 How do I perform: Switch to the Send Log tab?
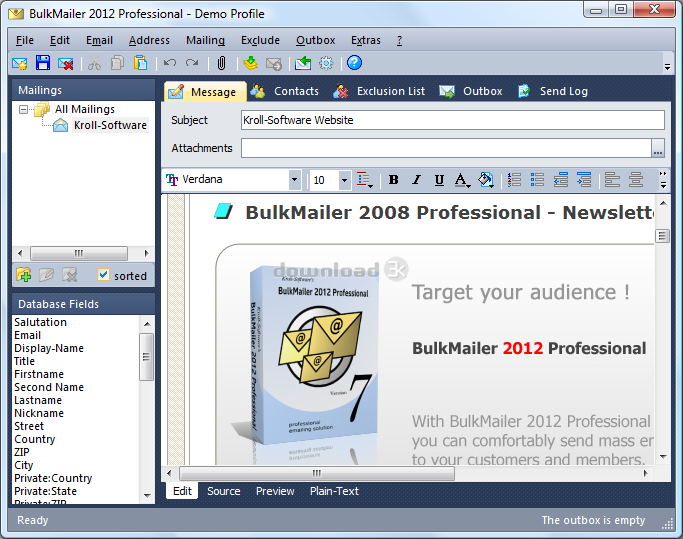(553, 92)
